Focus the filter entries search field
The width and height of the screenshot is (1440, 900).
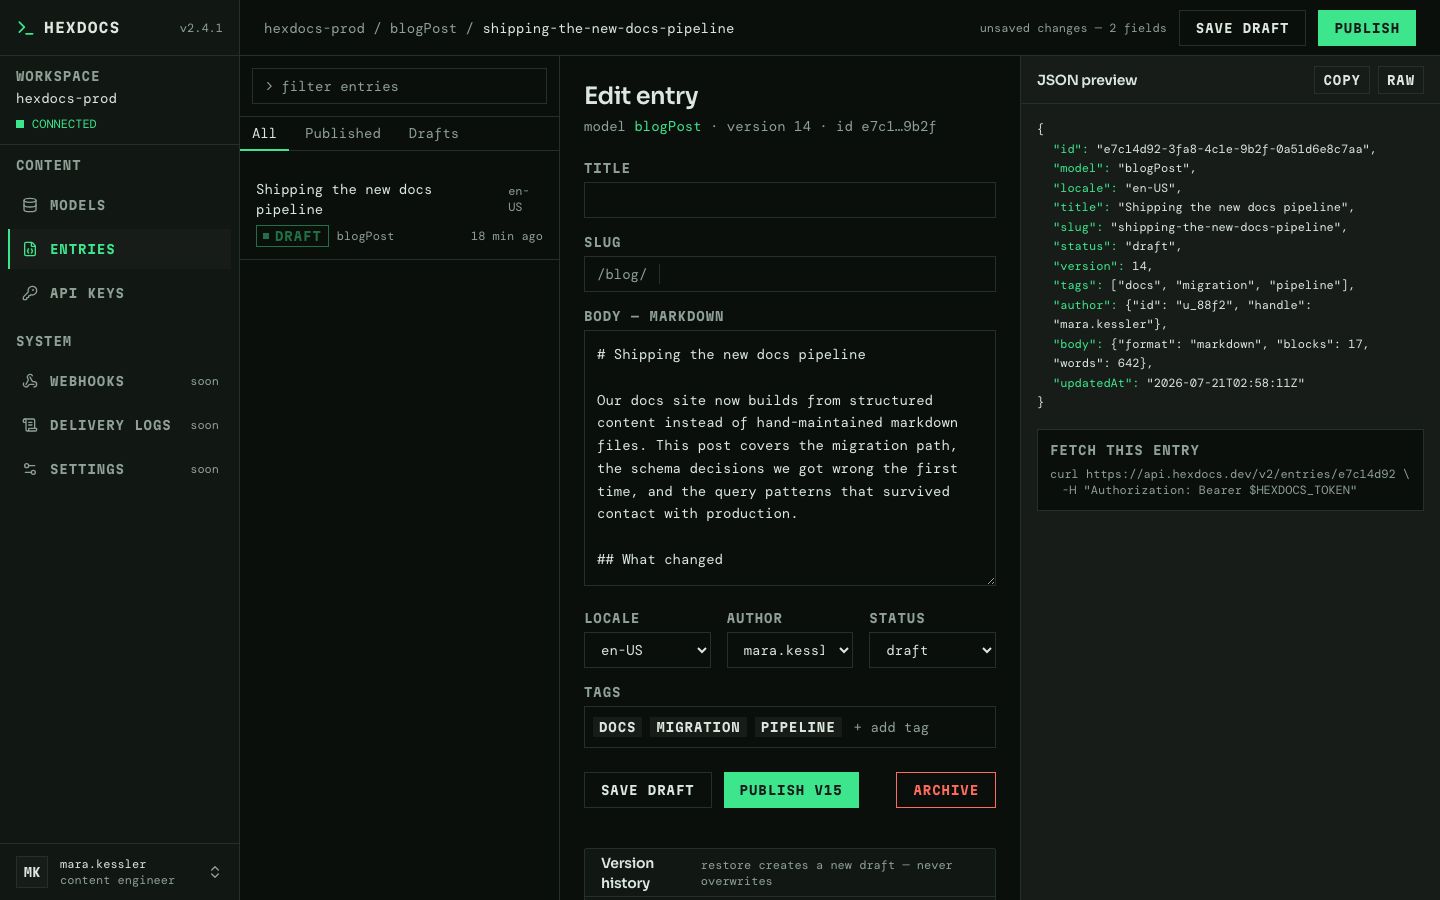(x=399, y=86)
